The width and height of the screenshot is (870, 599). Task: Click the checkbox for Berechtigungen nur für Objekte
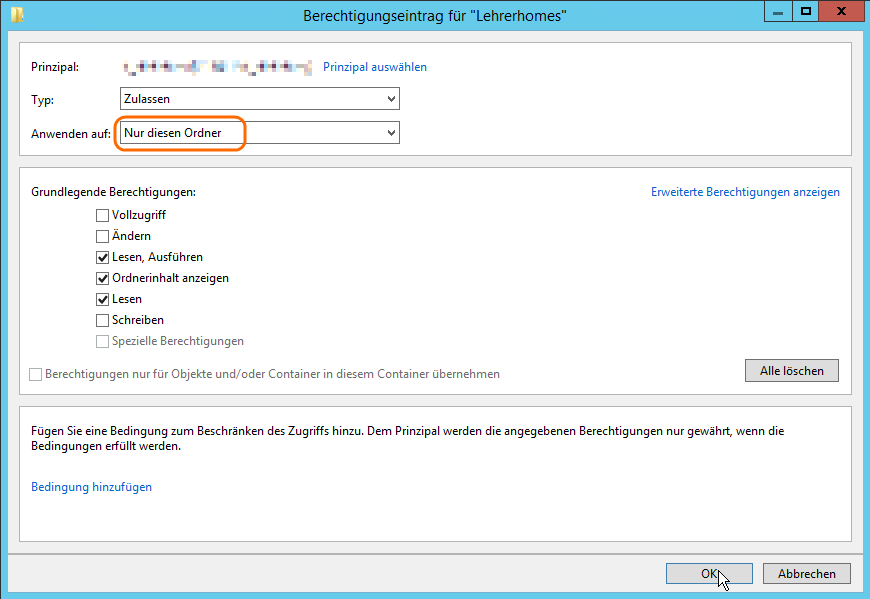(36, 374)
